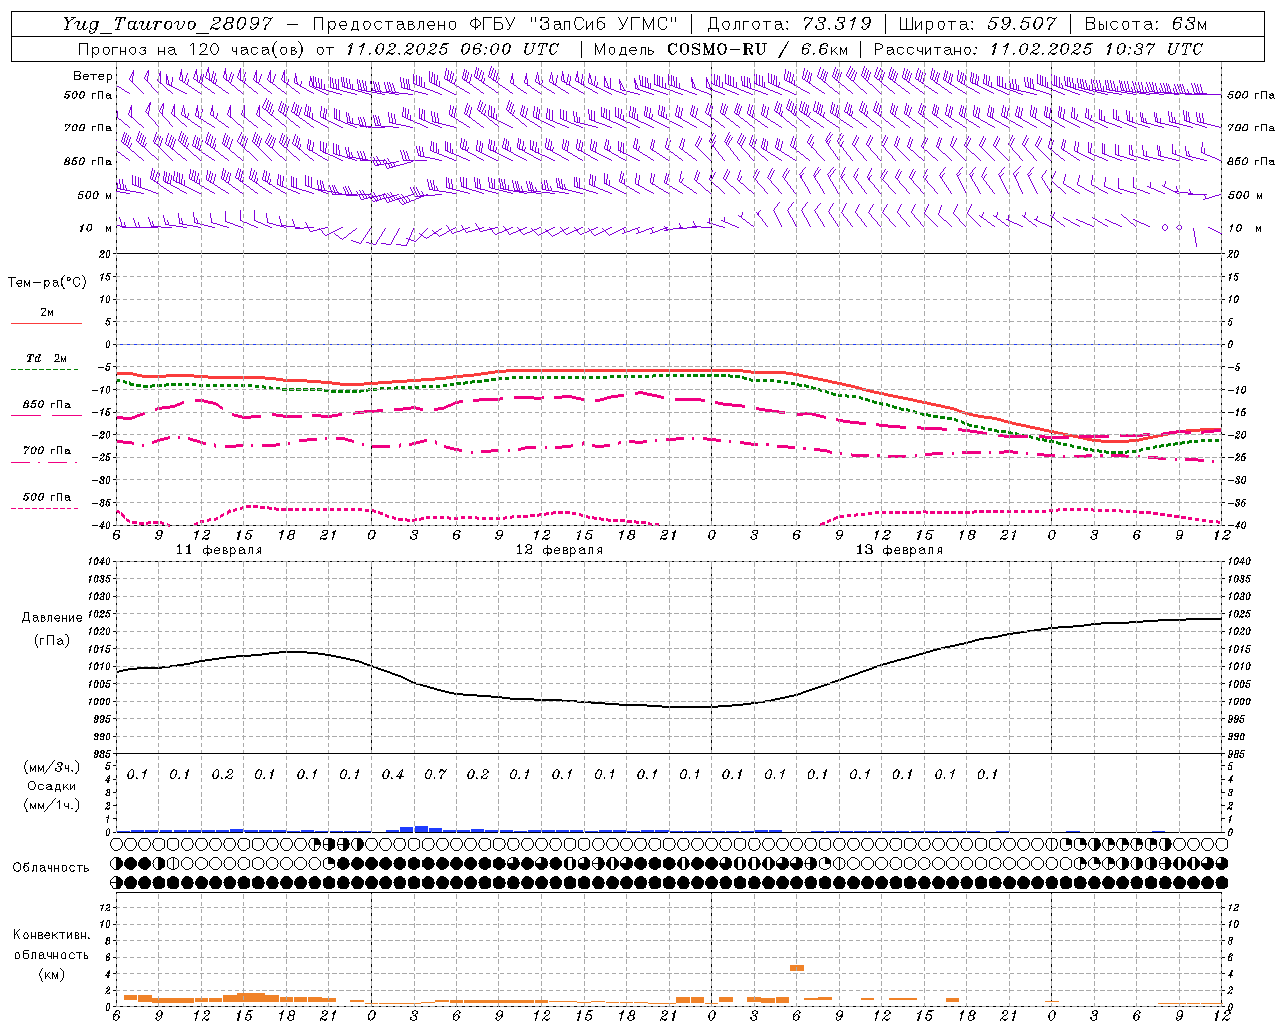Click the station title Yug_Taurovo_28097
This screenshot has height=1024, width=1280.
[x=167, y=24]
